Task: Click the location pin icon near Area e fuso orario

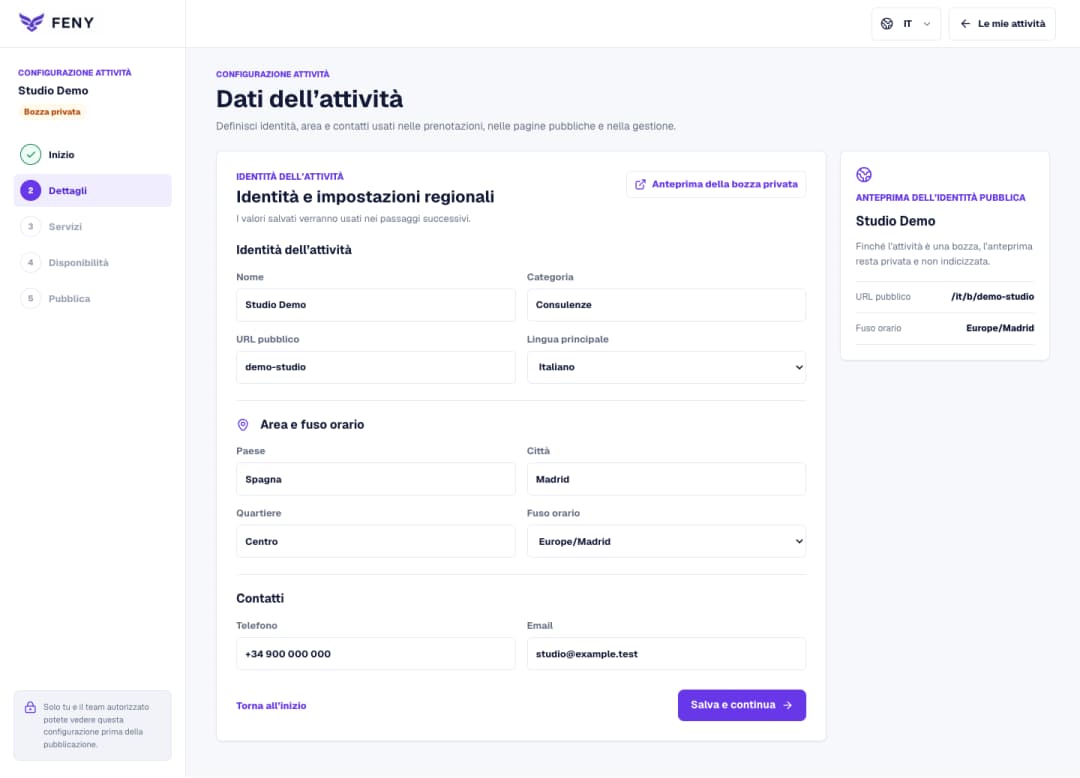Action: pos(243,425)
